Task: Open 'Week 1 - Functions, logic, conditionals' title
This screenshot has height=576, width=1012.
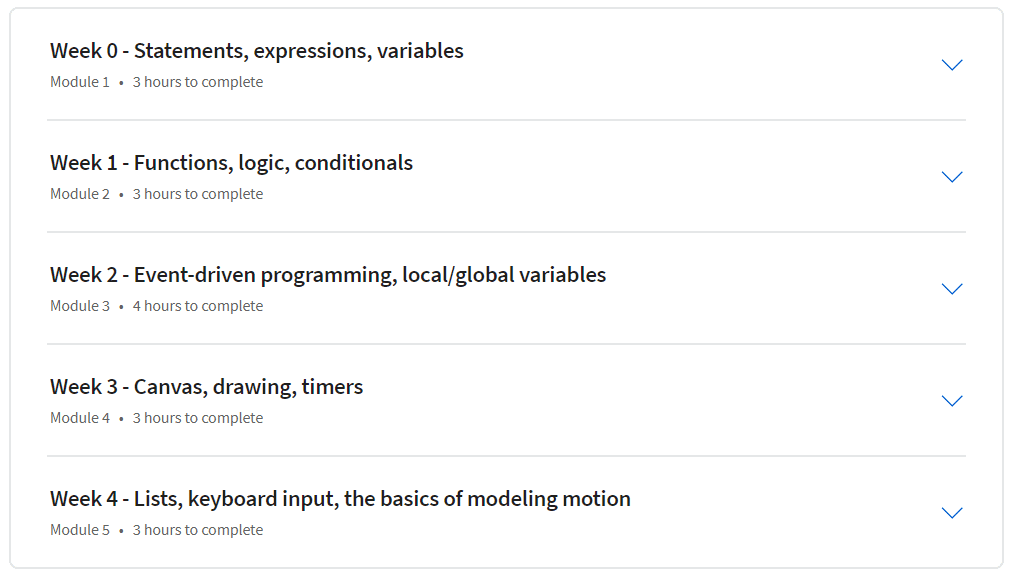Action: [231, 163]
